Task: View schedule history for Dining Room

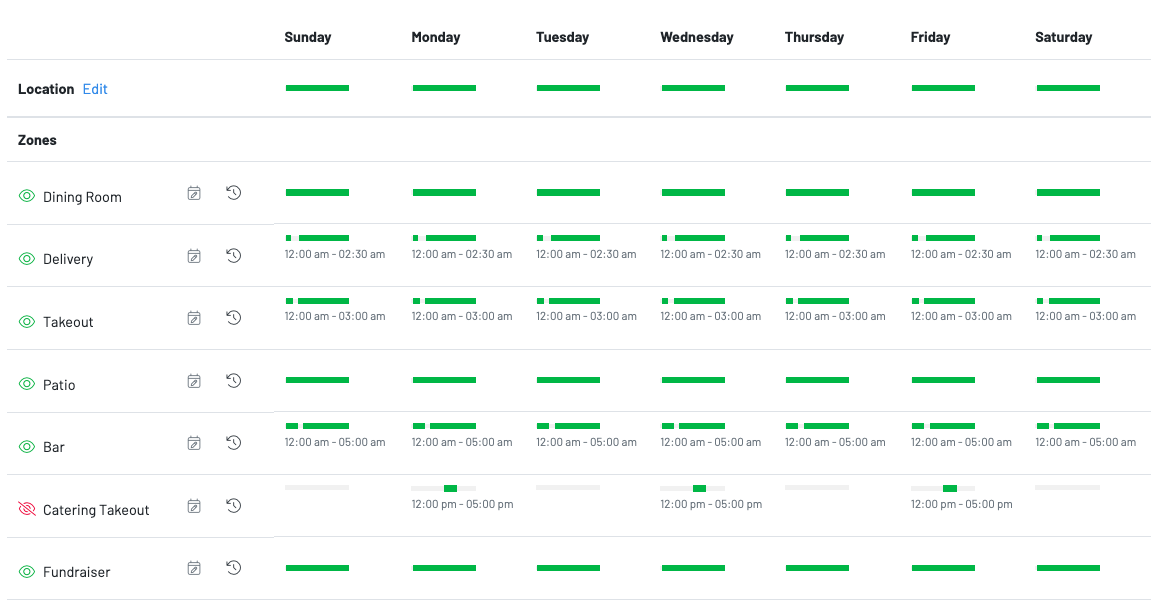Action: click(233, 193)
